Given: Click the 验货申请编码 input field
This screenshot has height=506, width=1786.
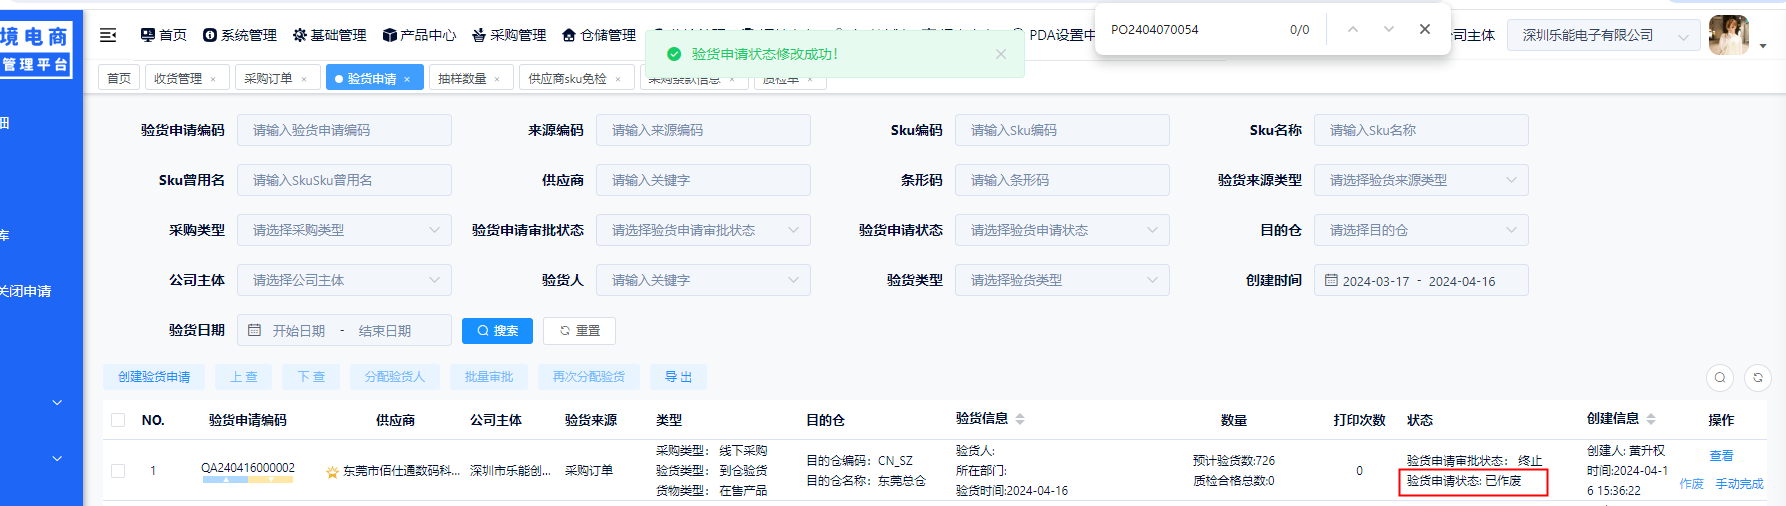Looking at the screenshot, I should [343, 130].
